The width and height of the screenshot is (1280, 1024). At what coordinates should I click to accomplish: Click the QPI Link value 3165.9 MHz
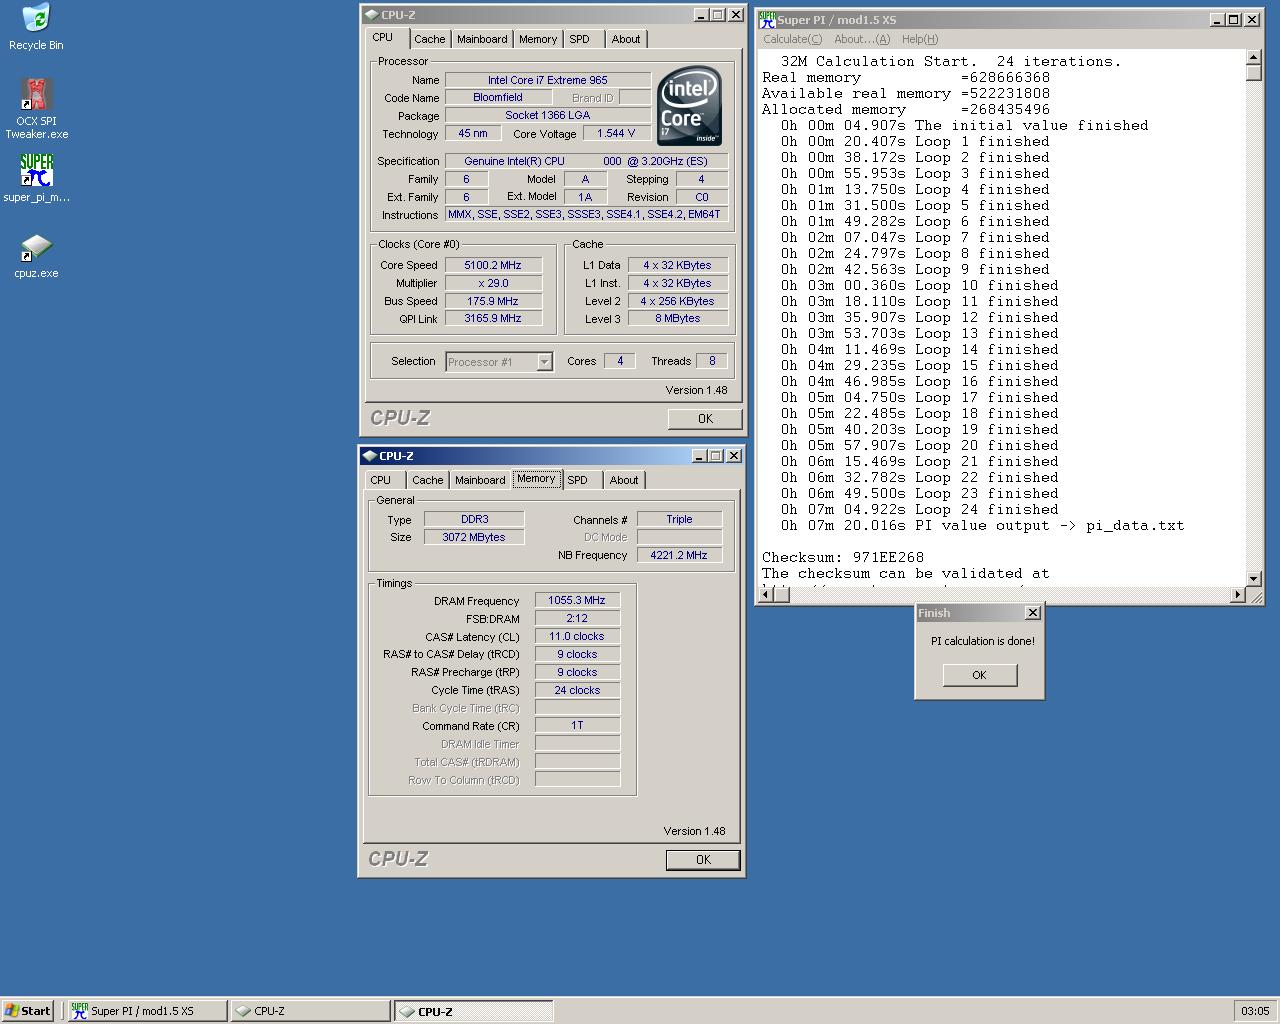pos(493,318)
